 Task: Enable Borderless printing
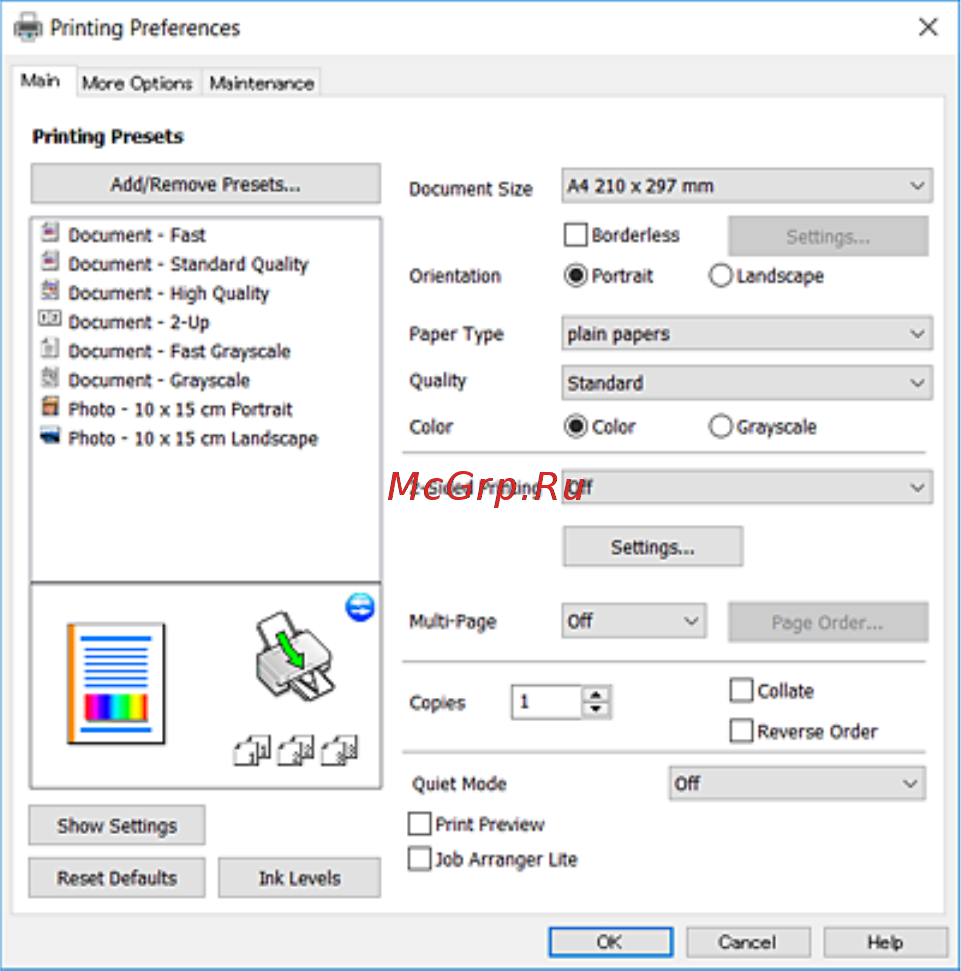(576, 235)
